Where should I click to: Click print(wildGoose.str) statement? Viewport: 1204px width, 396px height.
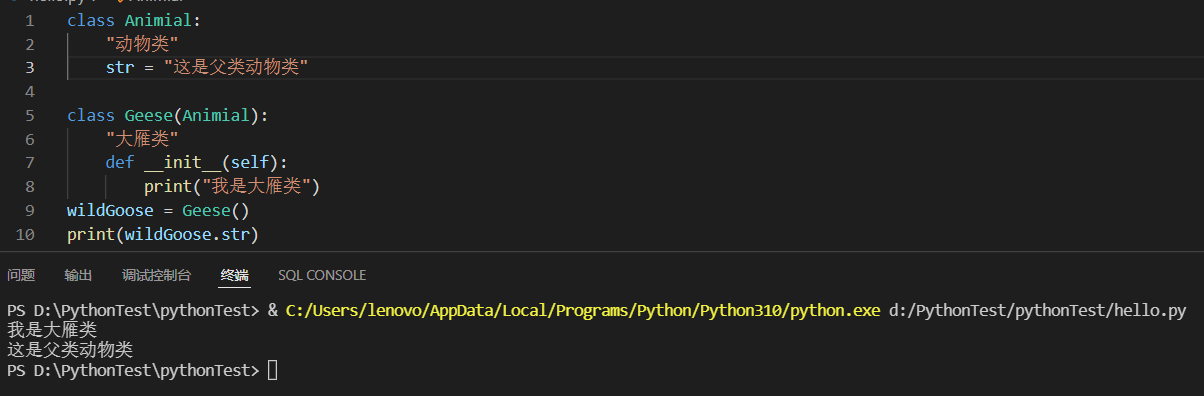[x=163, y=235]
